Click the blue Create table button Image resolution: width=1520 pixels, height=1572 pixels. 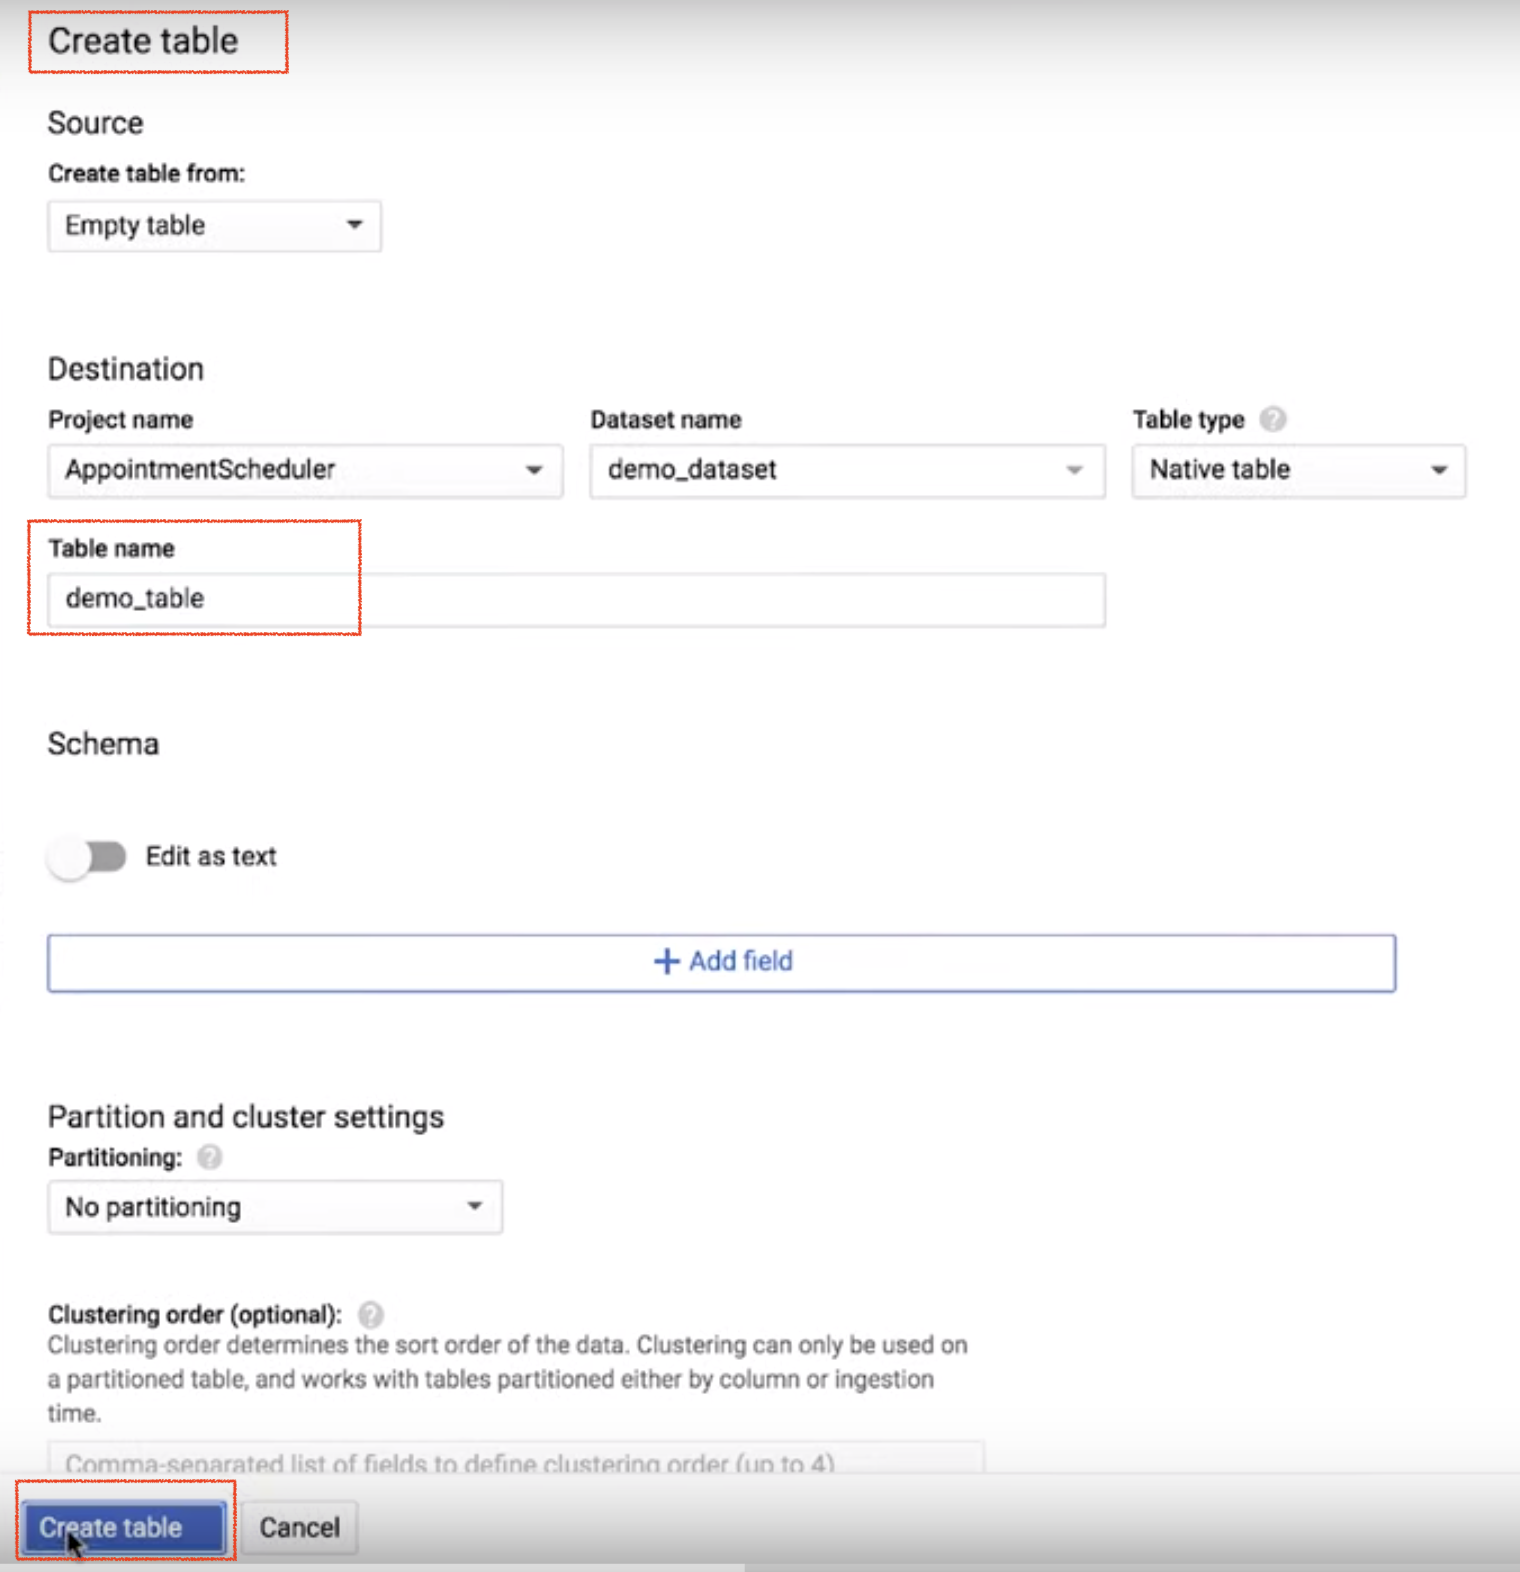pyautogui.click(x=124, y=1527)
